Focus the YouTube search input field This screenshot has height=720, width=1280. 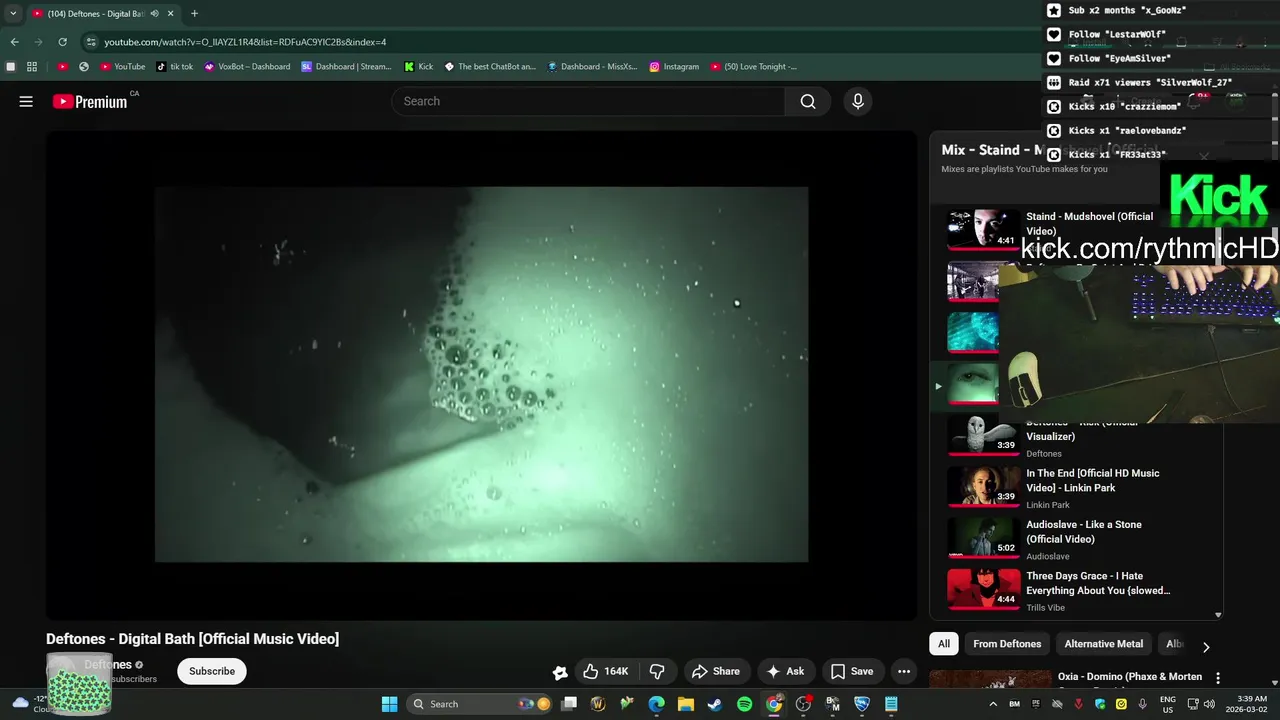(588, 101)
